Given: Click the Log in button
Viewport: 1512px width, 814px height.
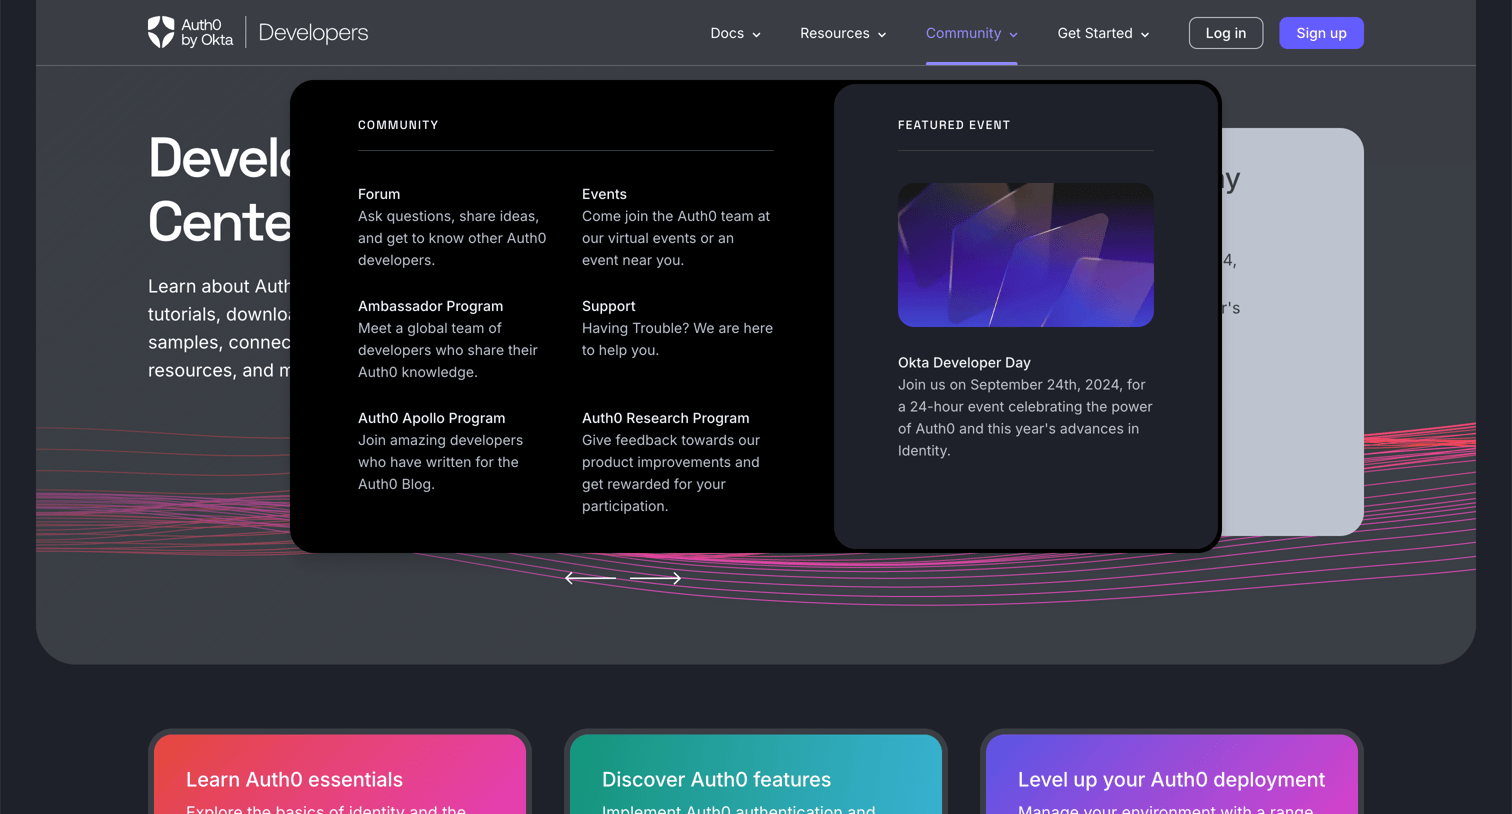Looking at the screenshot, I should click(x=1226, y=33).
